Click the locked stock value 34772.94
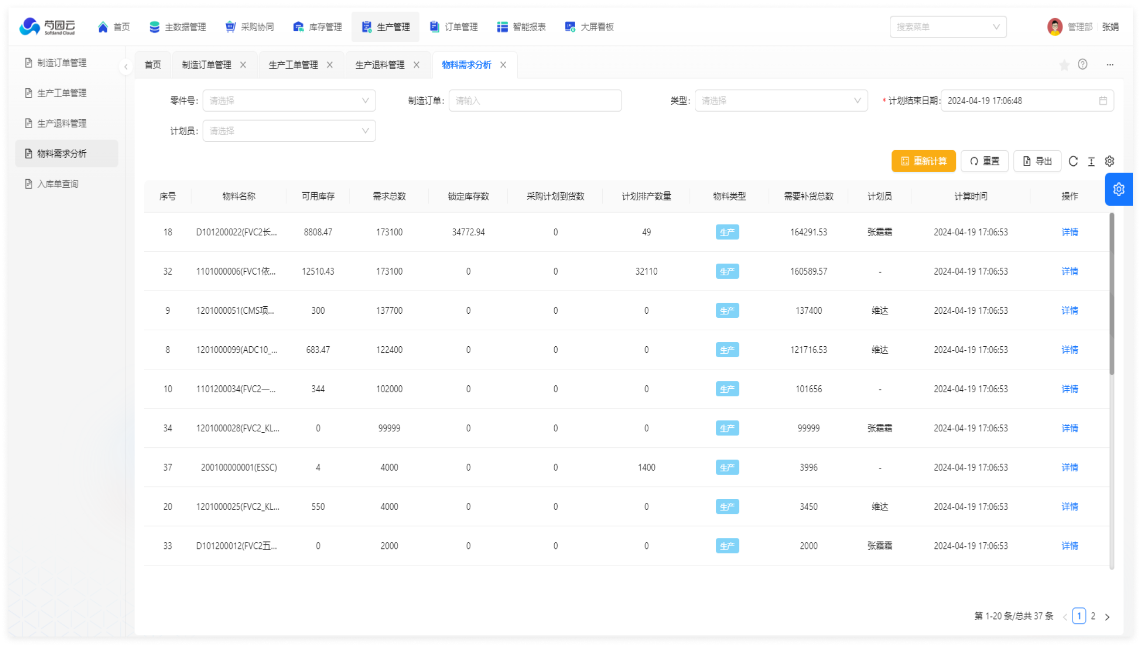Image resolution: width=1141 pixels, height=647 pixels. coord(468,232)
